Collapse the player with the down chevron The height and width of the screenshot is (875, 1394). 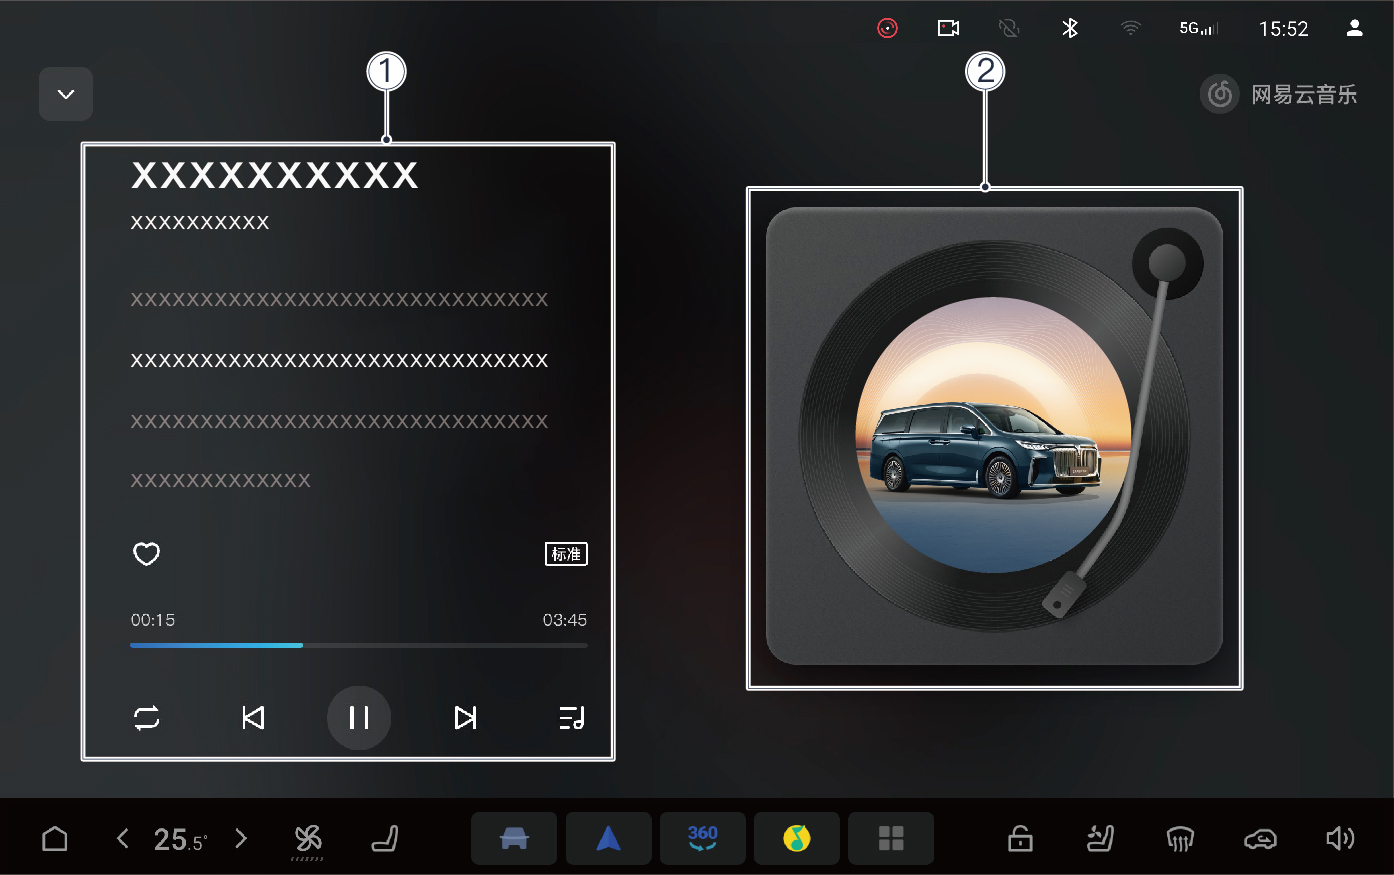click(66, 94)
